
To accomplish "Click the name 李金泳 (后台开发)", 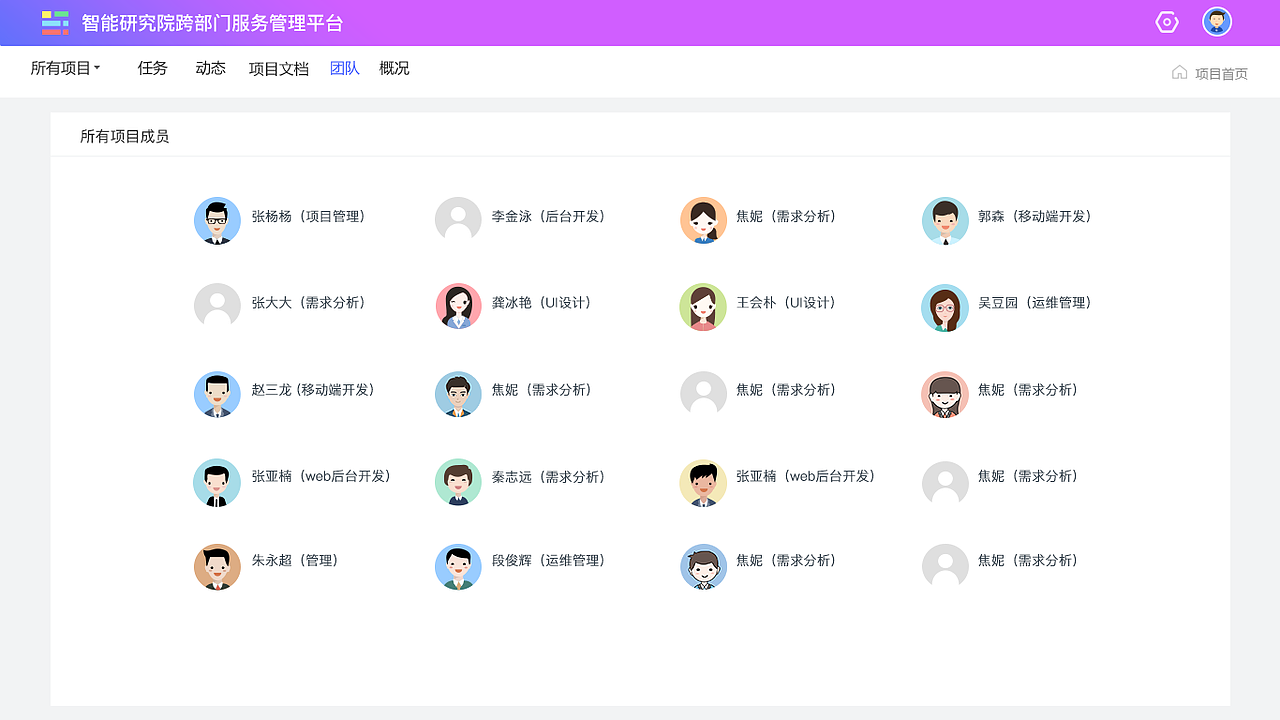I will (x=550, y=218).
